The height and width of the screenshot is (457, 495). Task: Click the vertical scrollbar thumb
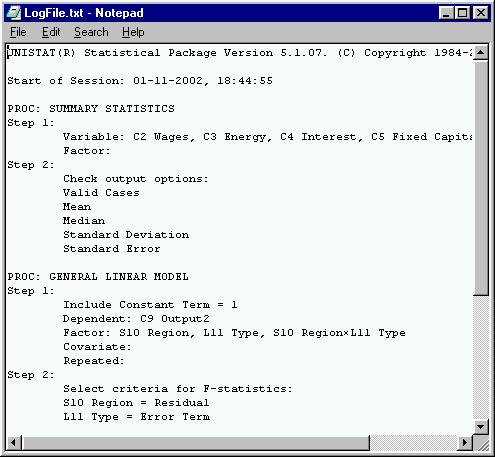(480, 178)
